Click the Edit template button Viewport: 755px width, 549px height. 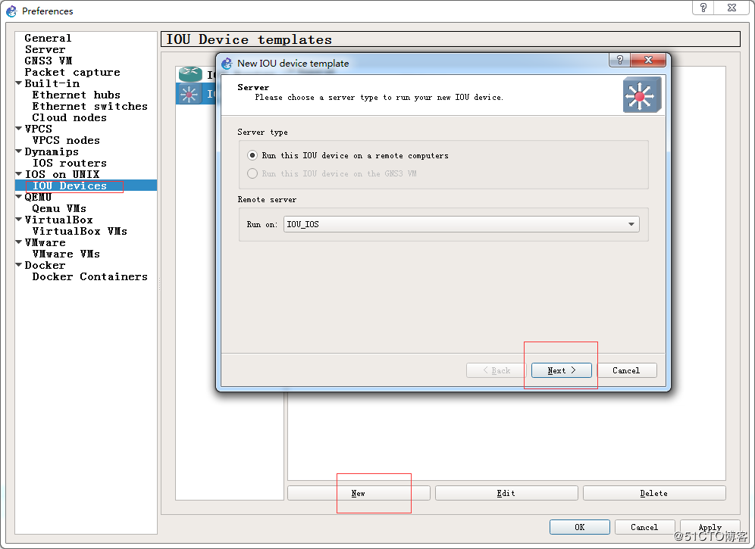tap(507, 493)
